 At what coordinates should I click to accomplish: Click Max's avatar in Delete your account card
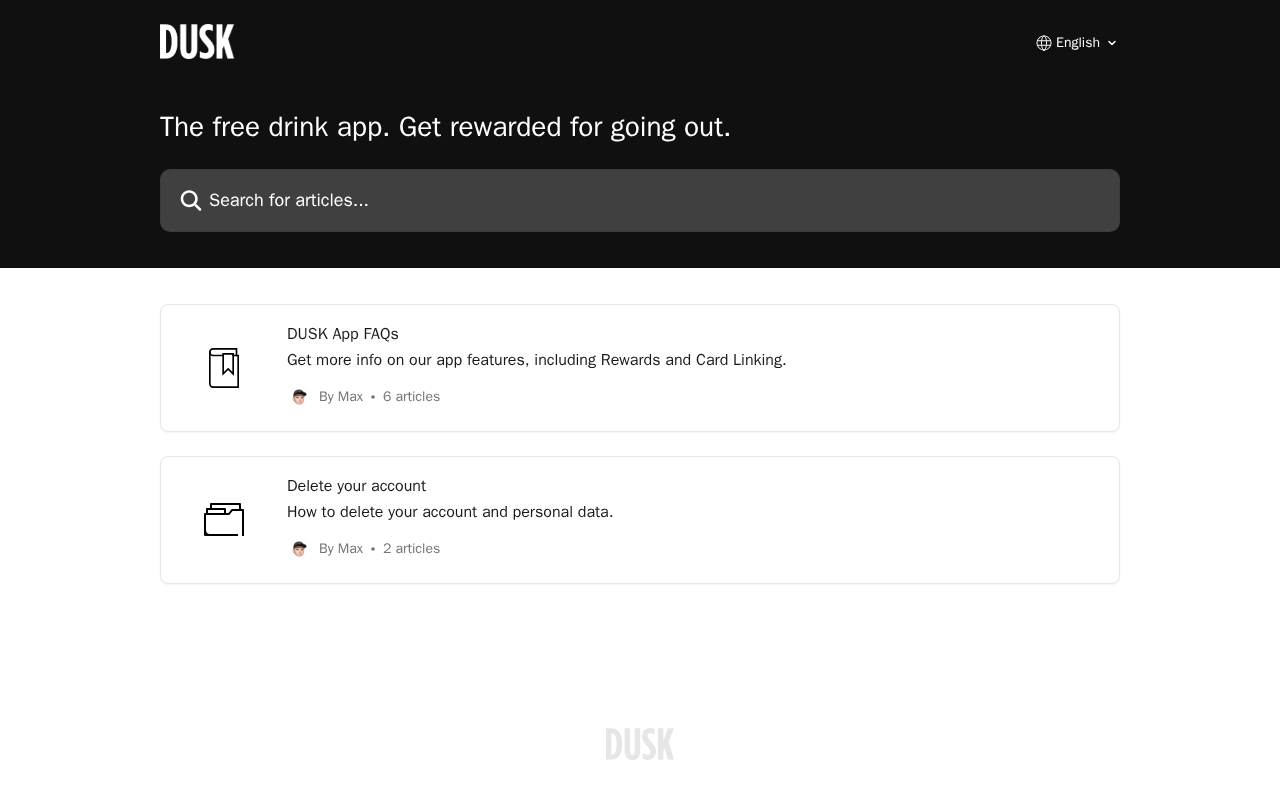[x=299, y=549]
